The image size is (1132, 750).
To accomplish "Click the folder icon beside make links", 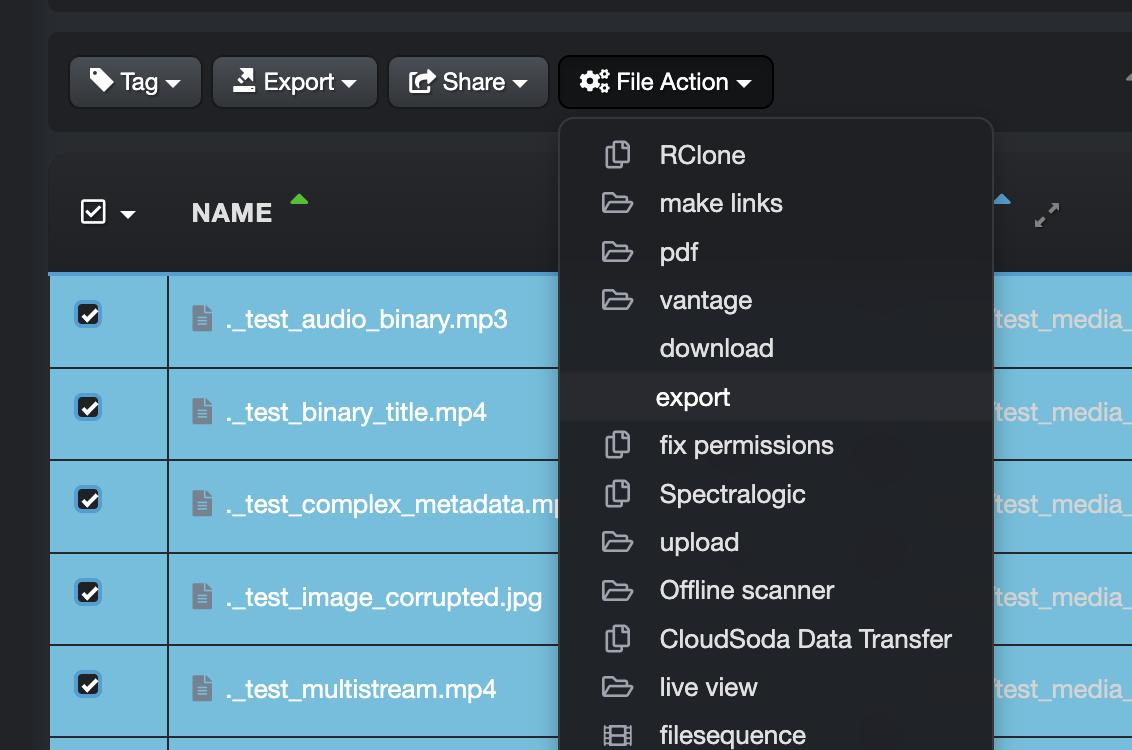I will click(x=617, y=204).
